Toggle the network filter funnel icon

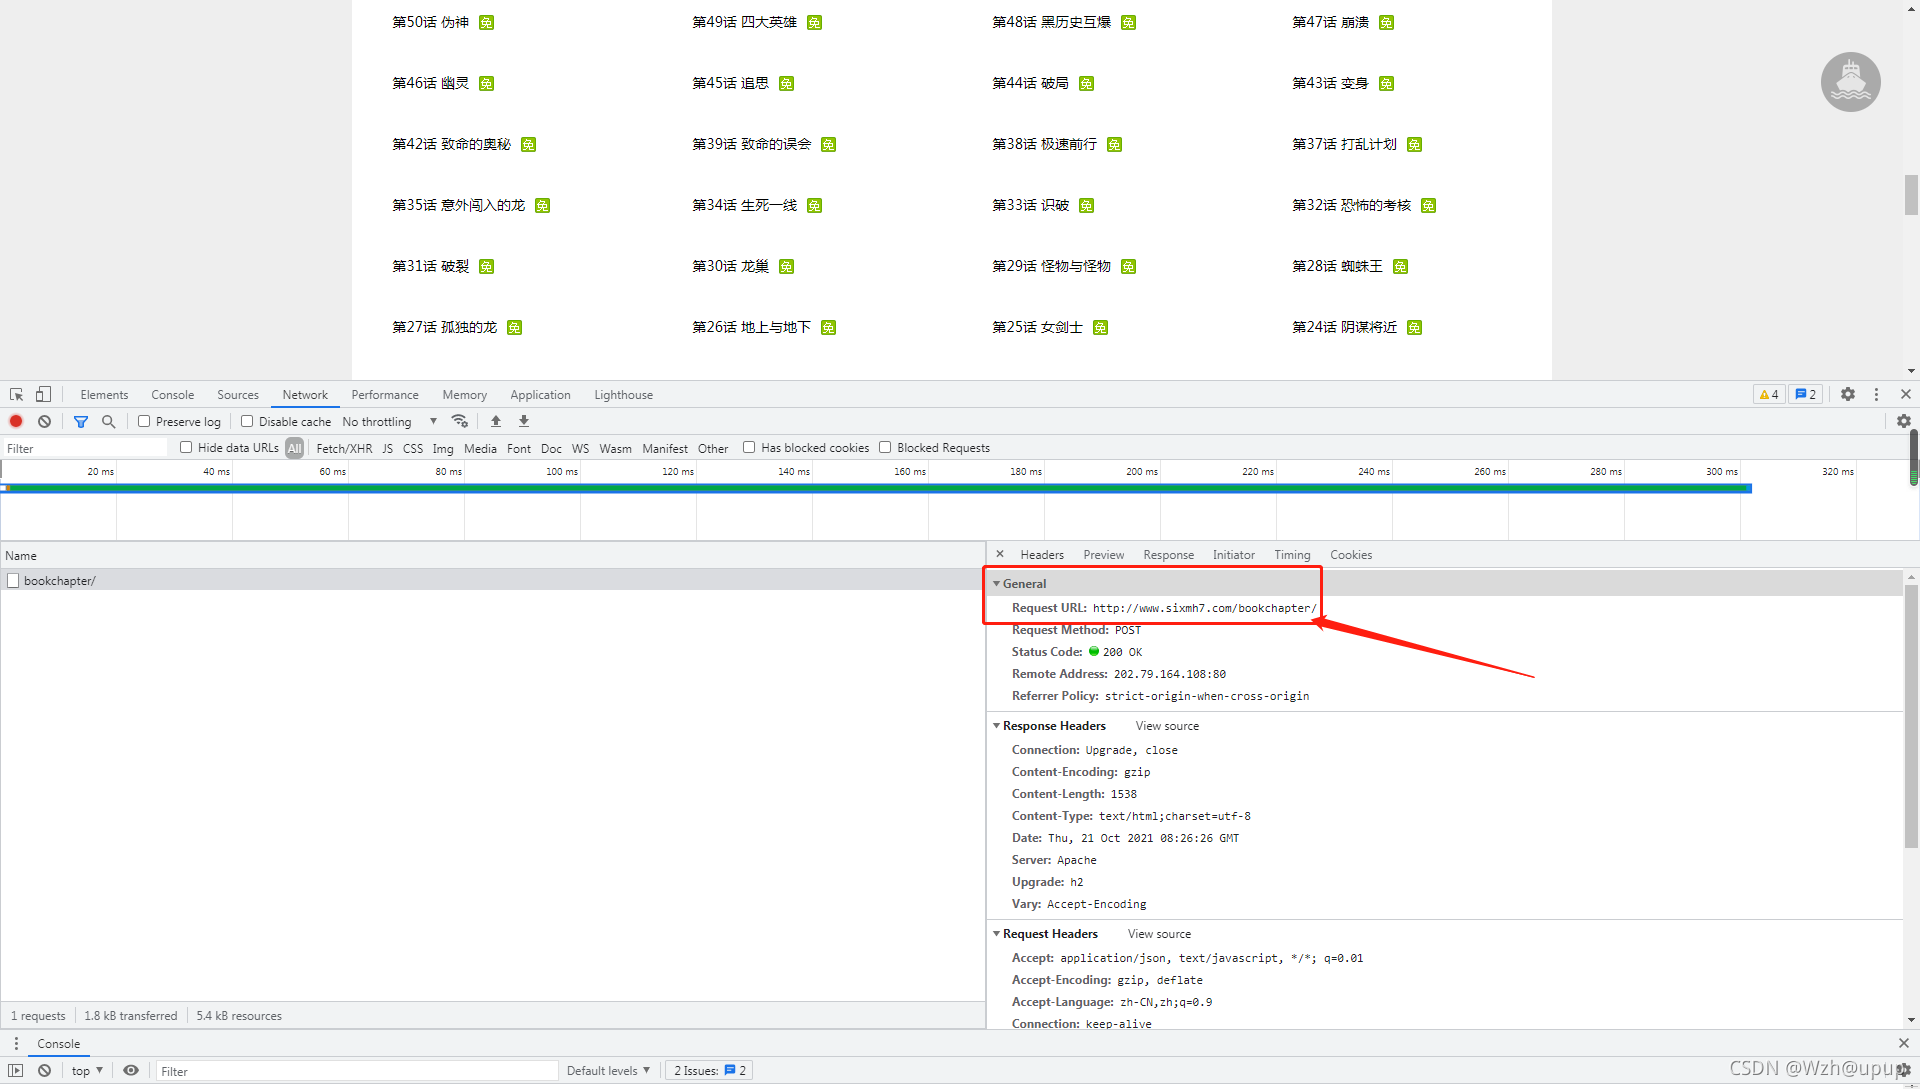[81, 421]
